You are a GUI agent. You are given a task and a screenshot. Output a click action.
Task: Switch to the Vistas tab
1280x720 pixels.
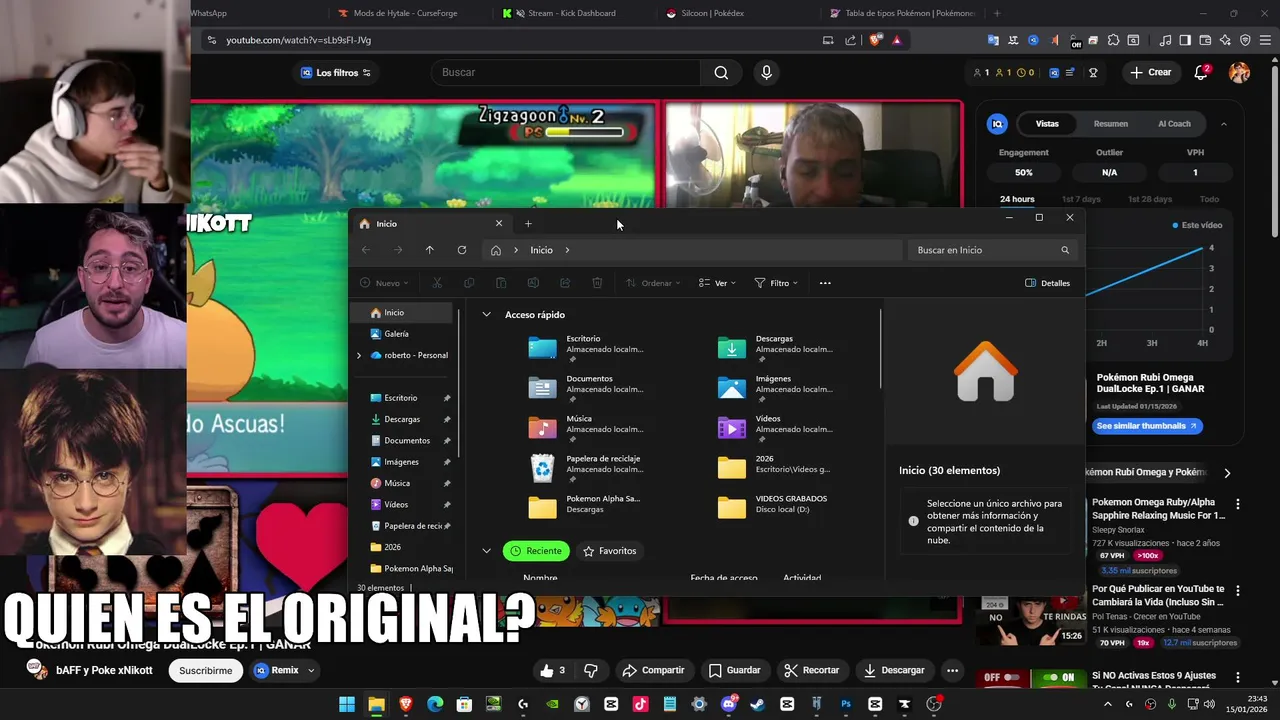[1047, 124]
